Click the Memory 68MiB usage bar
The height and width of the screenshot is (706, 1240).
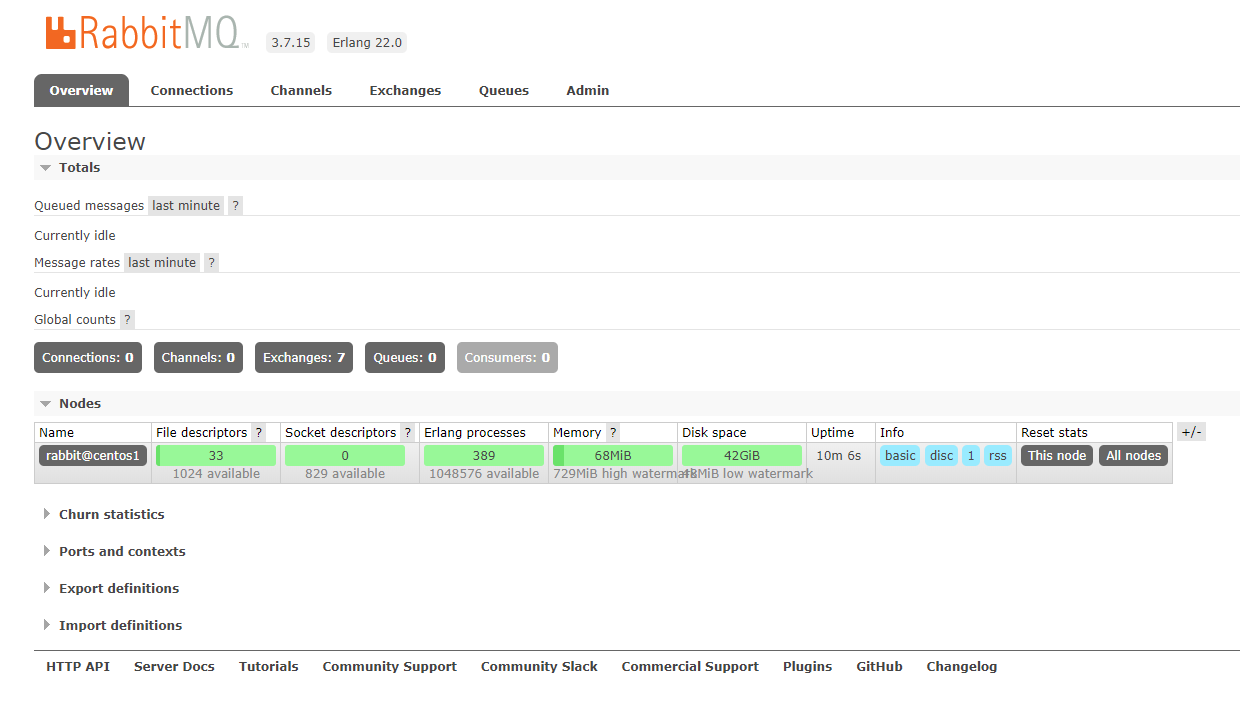click(613, 455)
